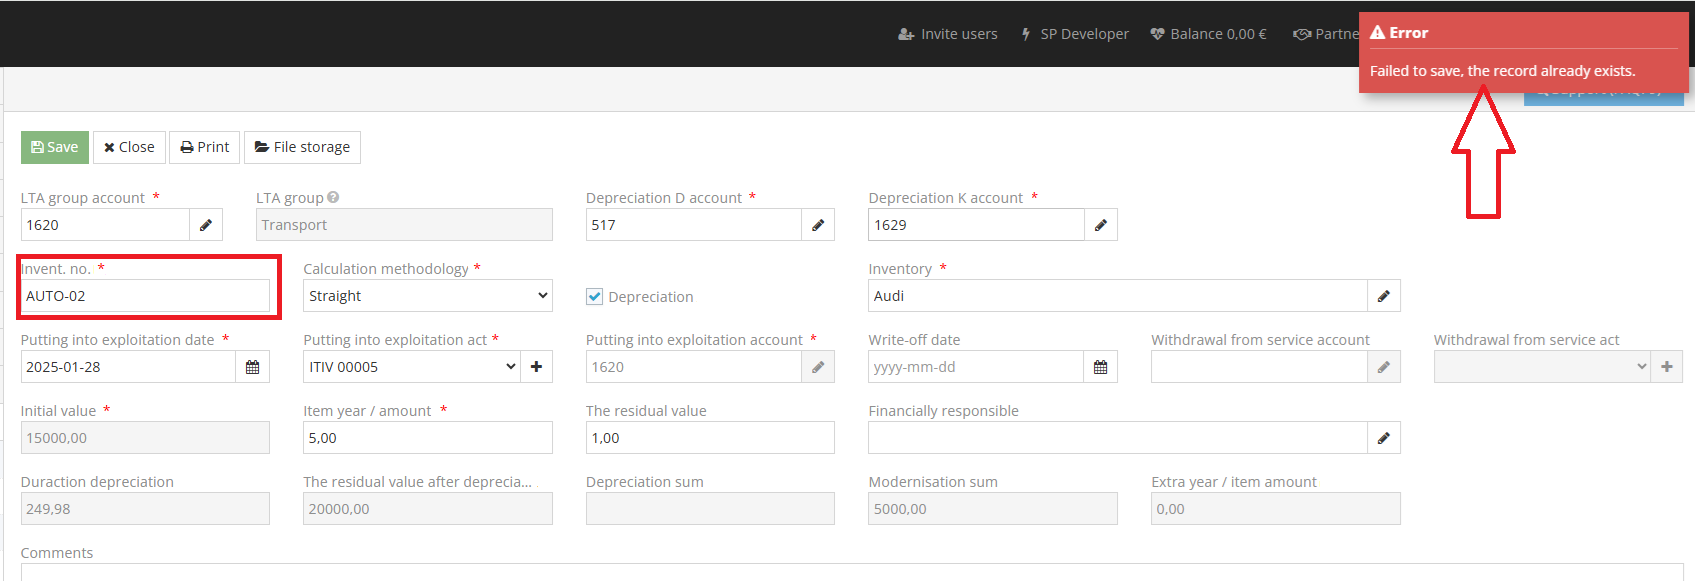Click Balance 0,00 € in top bar
Viewport: 1695px width, 581px height.
coord(1209,34)
